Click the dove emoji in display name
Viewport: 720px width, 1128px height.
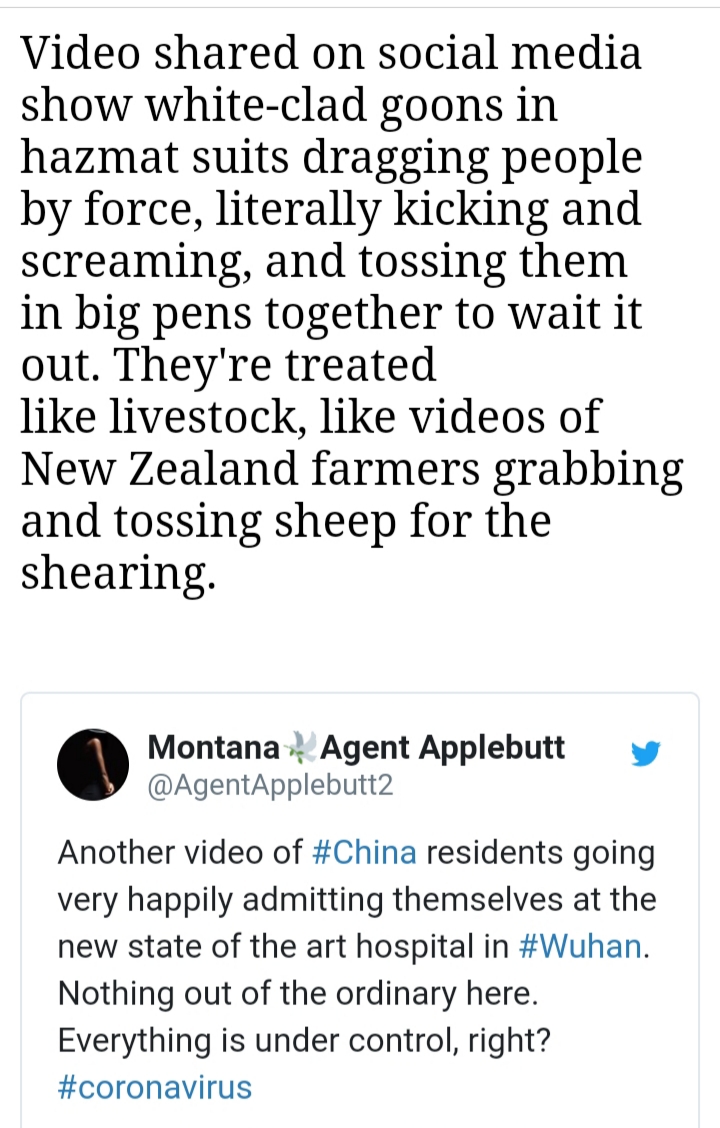tap(300, 747)
